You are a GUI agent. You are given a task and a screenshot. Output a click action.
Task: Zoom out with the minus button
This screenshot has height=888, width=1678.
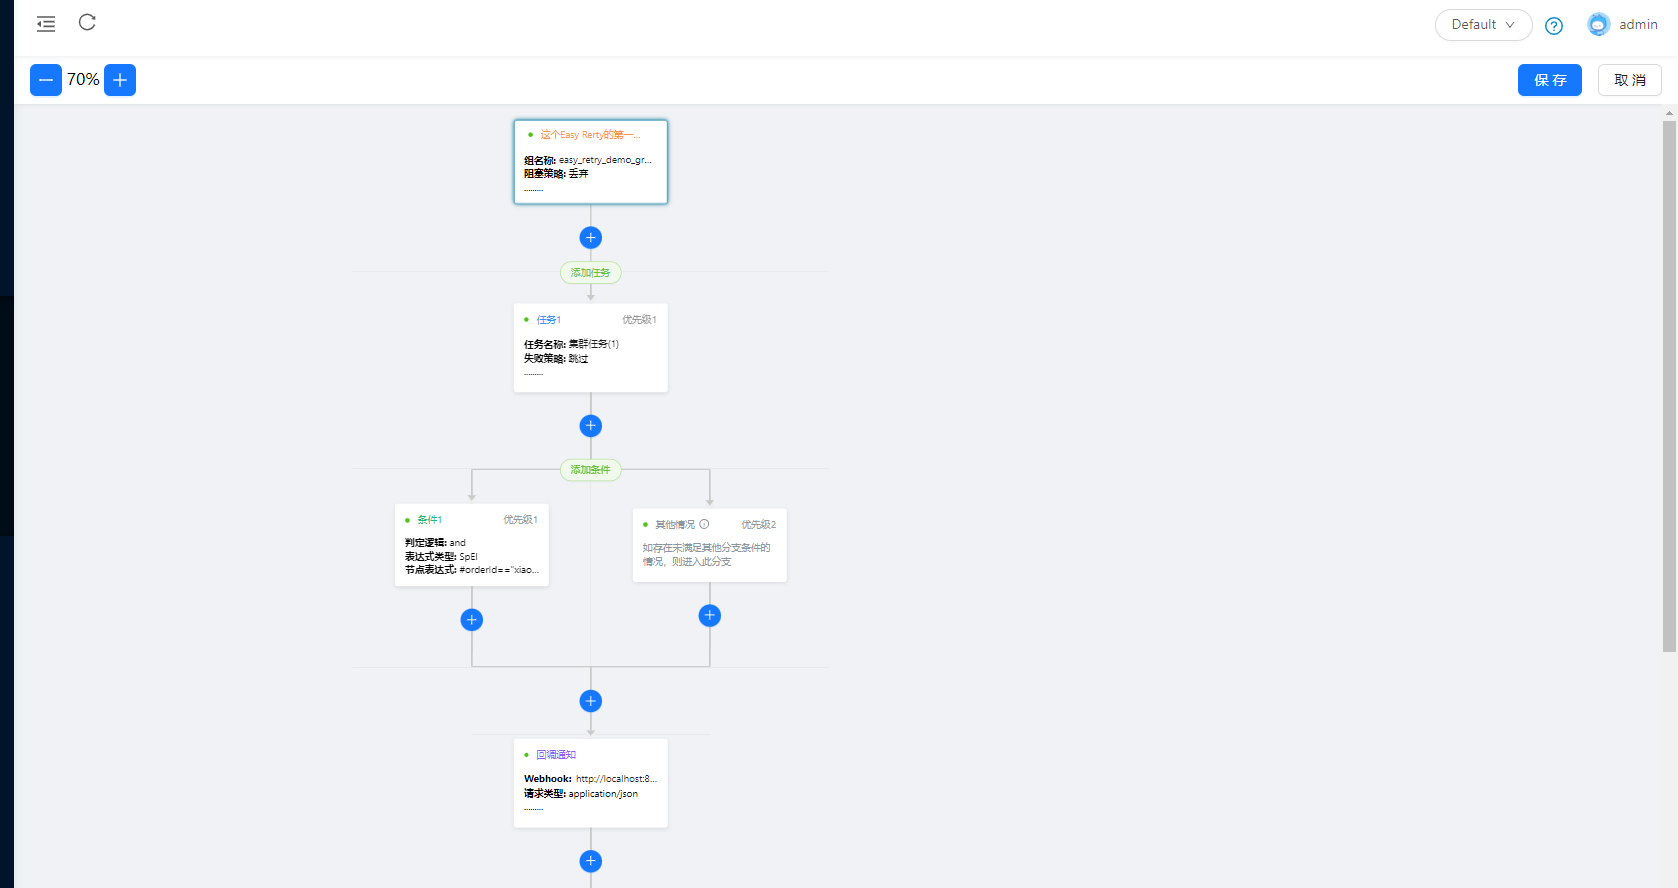click(x=46, y=80)
